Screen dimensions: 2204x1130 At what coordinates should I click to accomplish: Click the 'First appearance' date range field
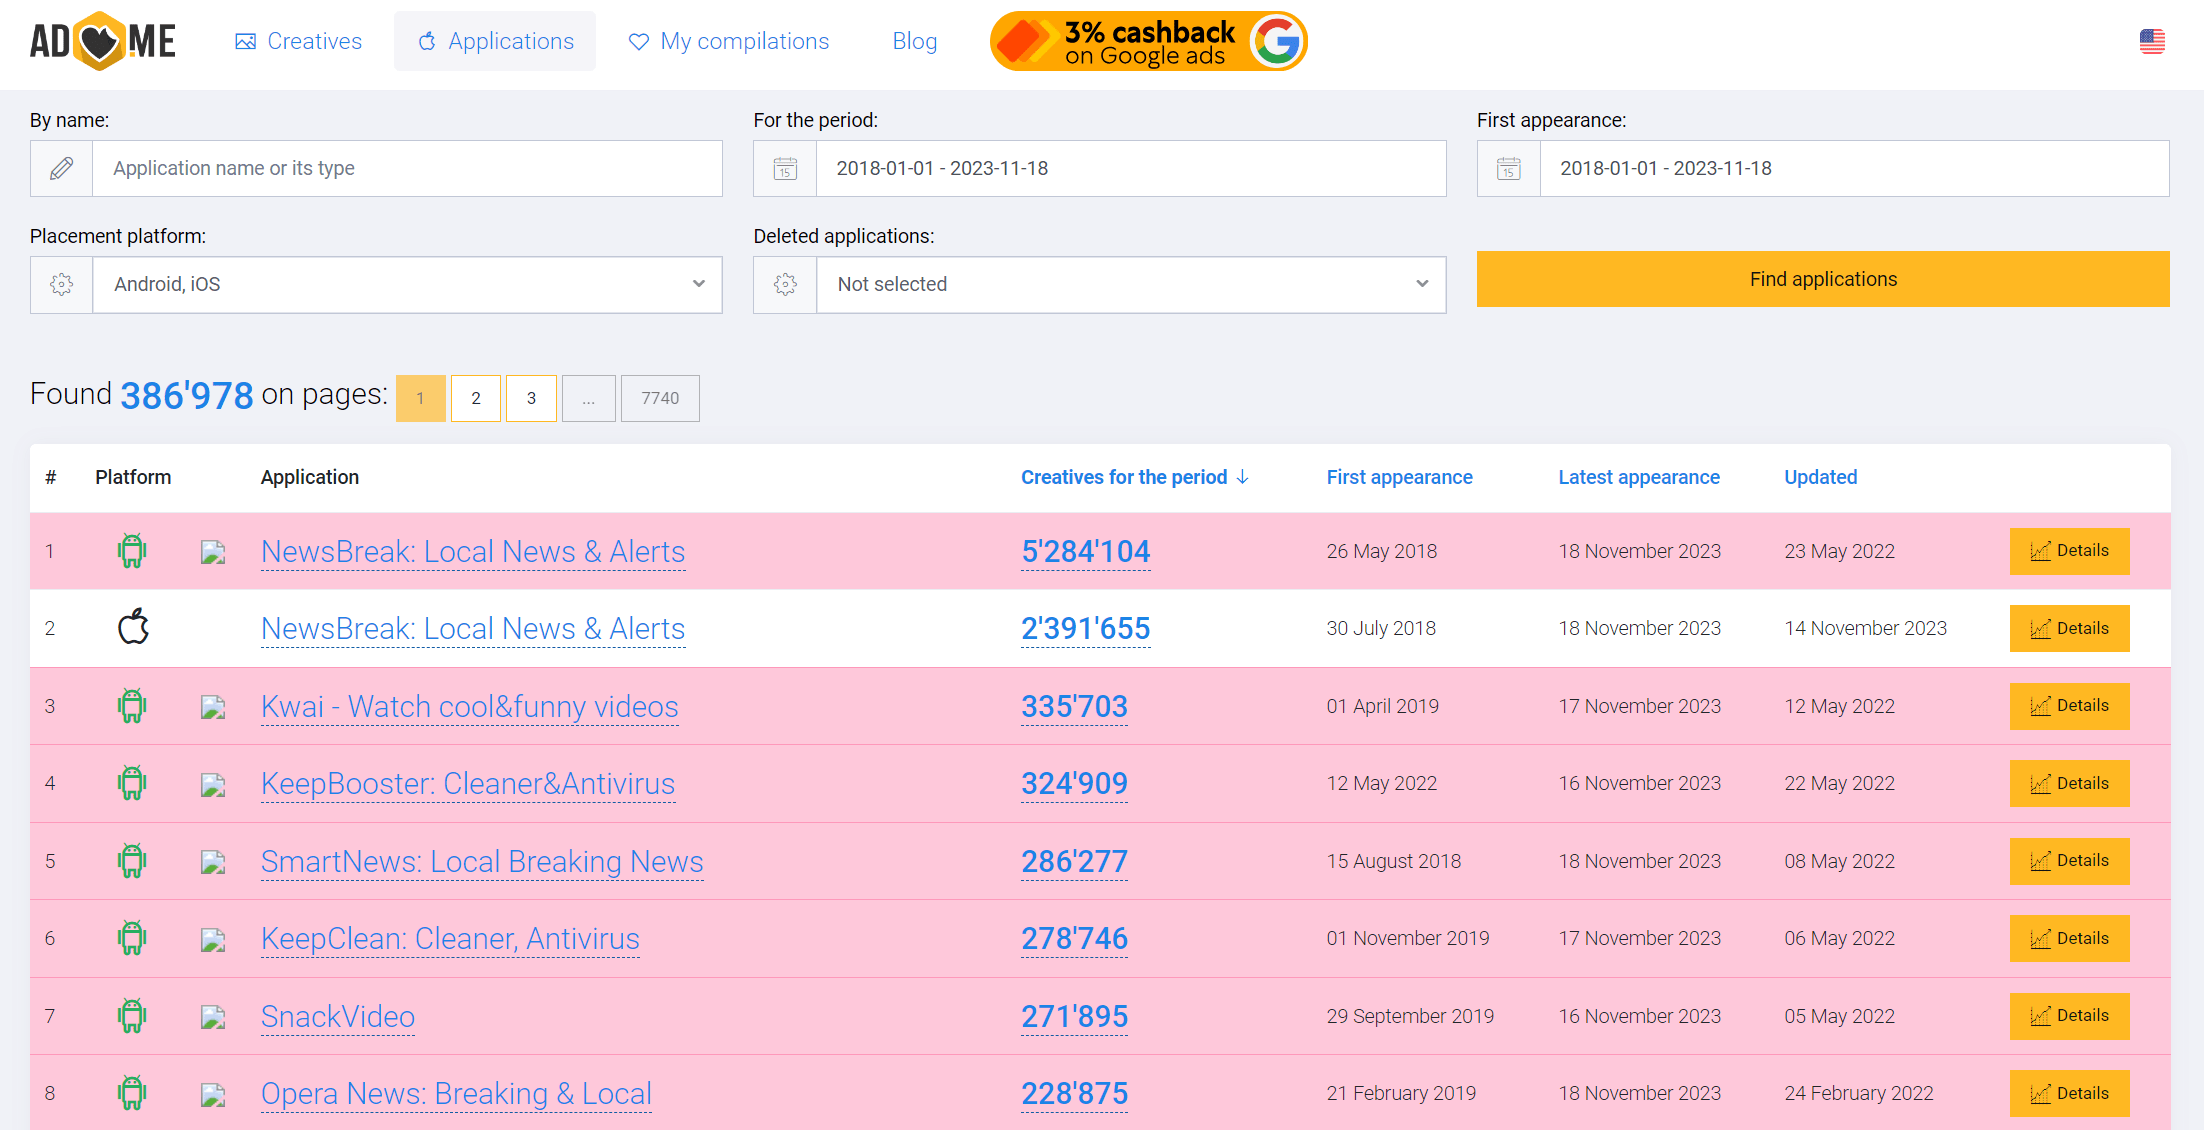click(1854, 168)
